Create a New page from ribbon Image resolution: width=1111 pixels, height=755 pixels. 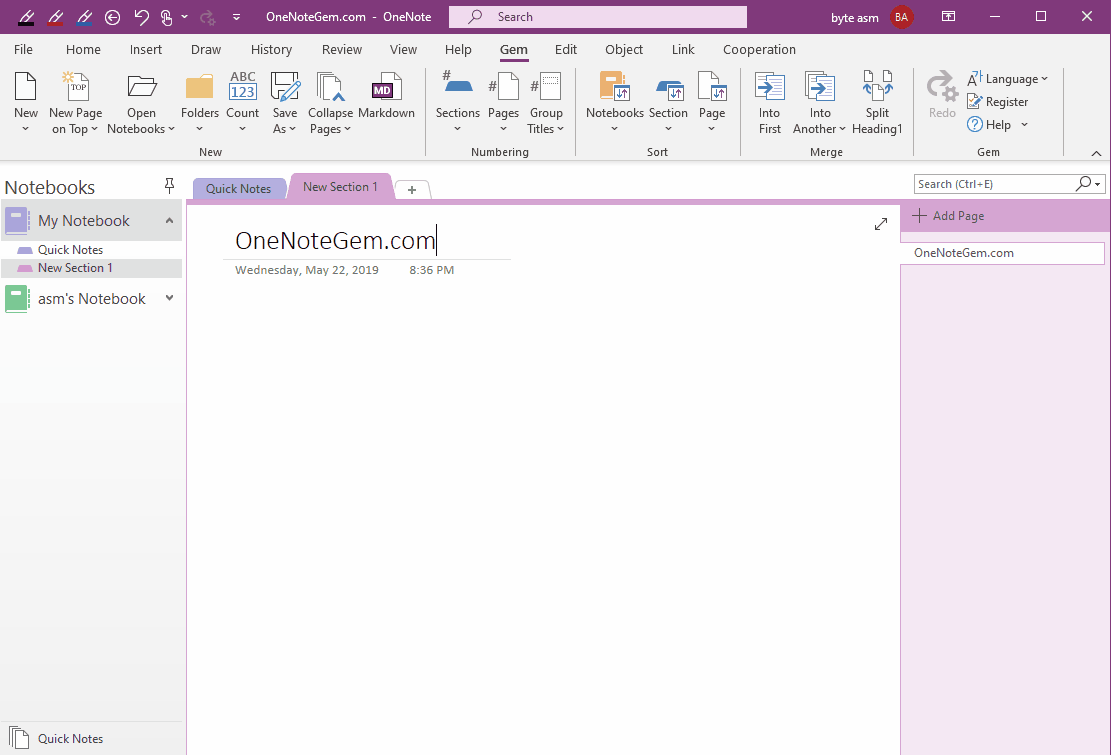tap(26, 103)
